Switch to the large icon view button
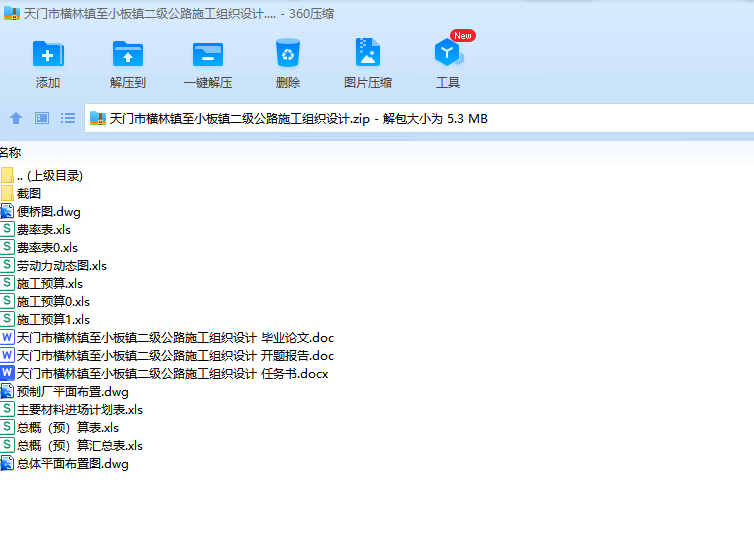The width and height of the screenshot is (754, 548). point(42,118)
